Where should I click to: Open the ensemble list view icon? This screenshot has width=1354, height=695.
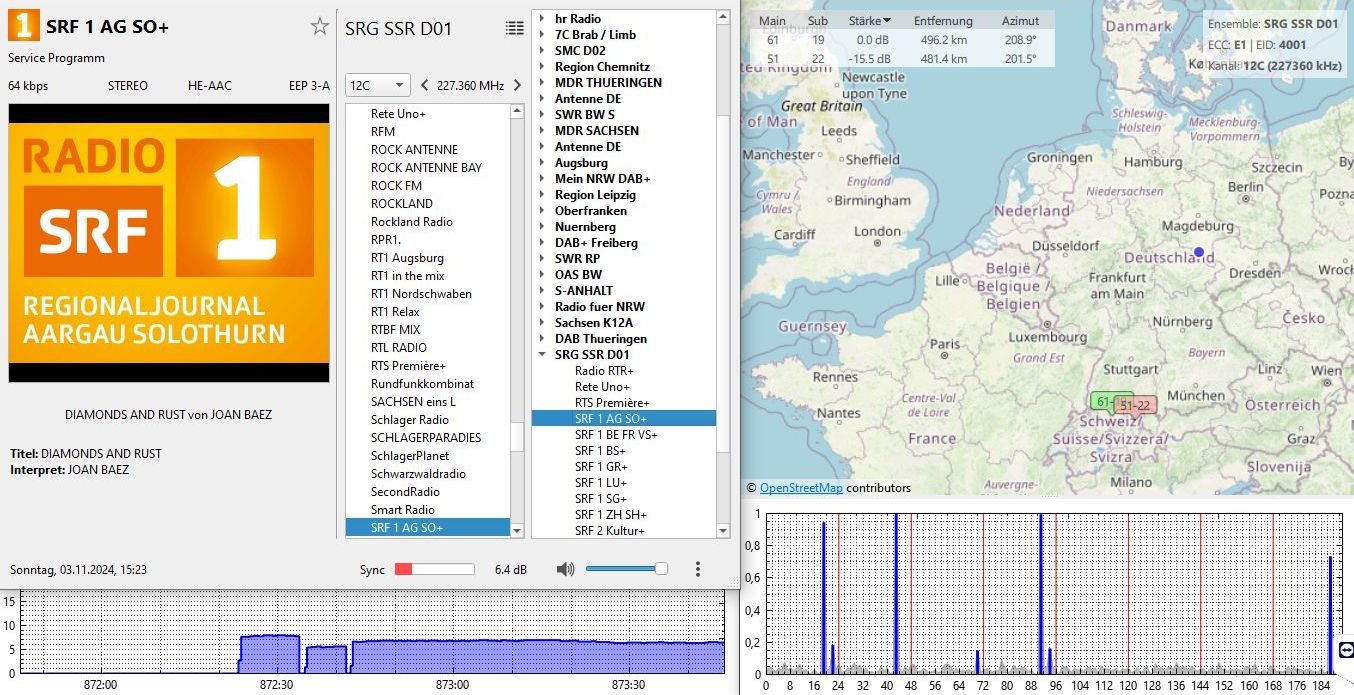click(514, 28)
